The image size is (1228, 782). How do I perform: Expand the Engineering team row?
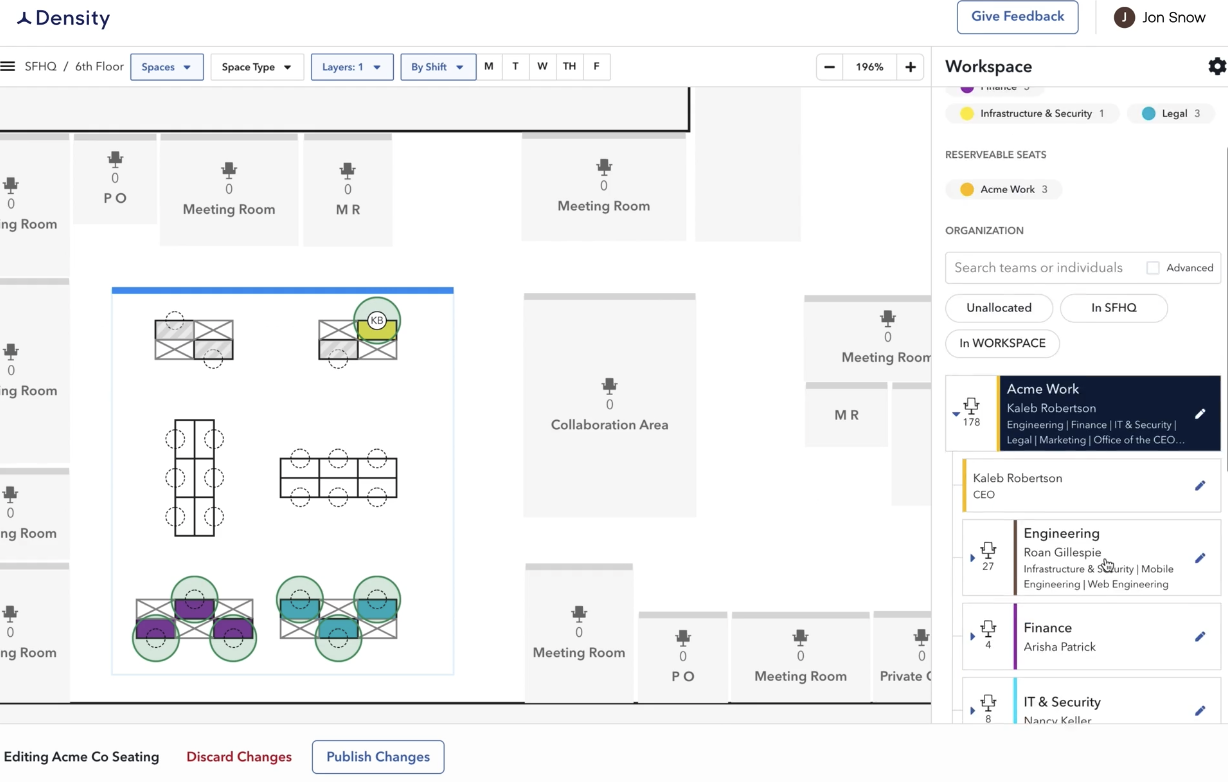coord(972,558)
